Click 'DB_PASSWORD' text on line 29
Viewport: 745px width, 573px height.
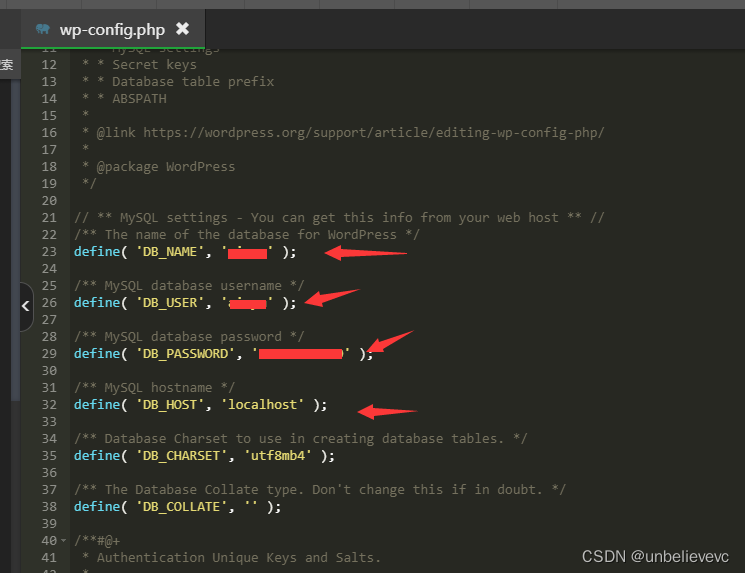click(x=185, y=353)
